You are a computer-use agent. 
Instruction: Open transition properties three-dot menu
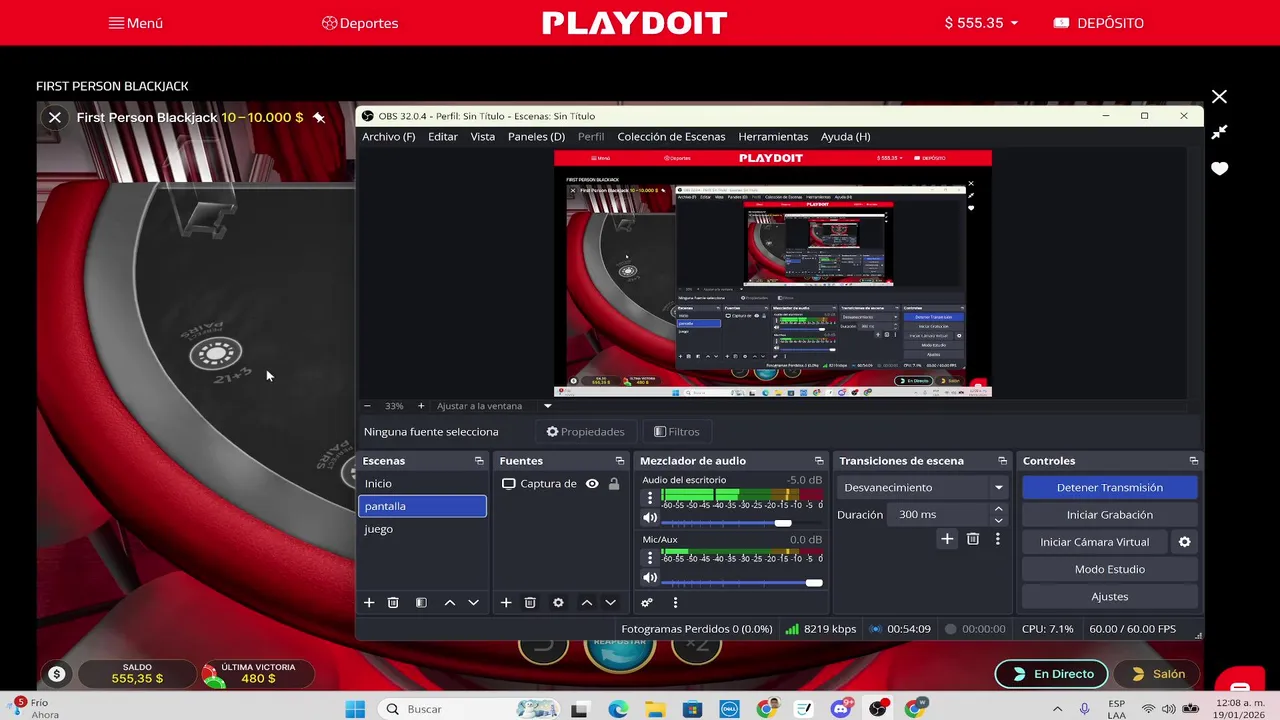997,539
